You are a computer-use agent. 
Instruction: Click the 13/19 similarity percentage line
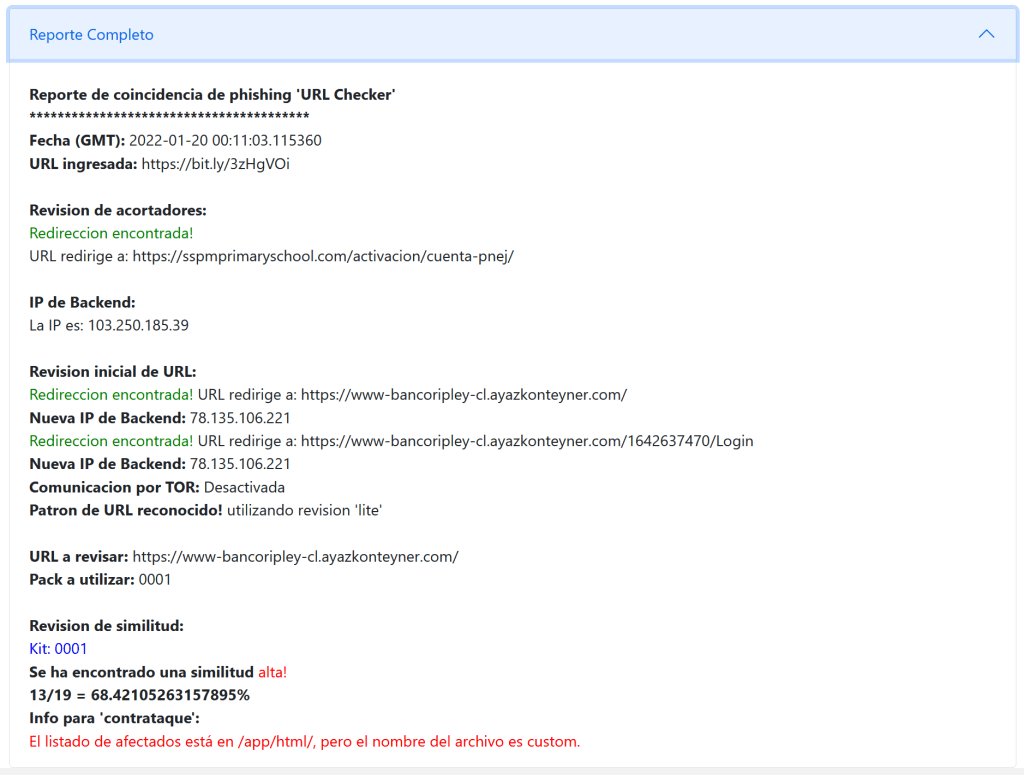[x=139, y=695]
